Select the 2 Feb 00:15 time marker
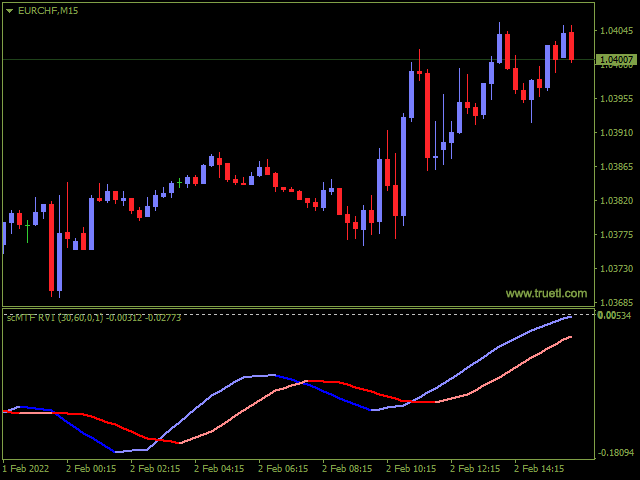This screenshot has height=480, width=640. [91, 469]
